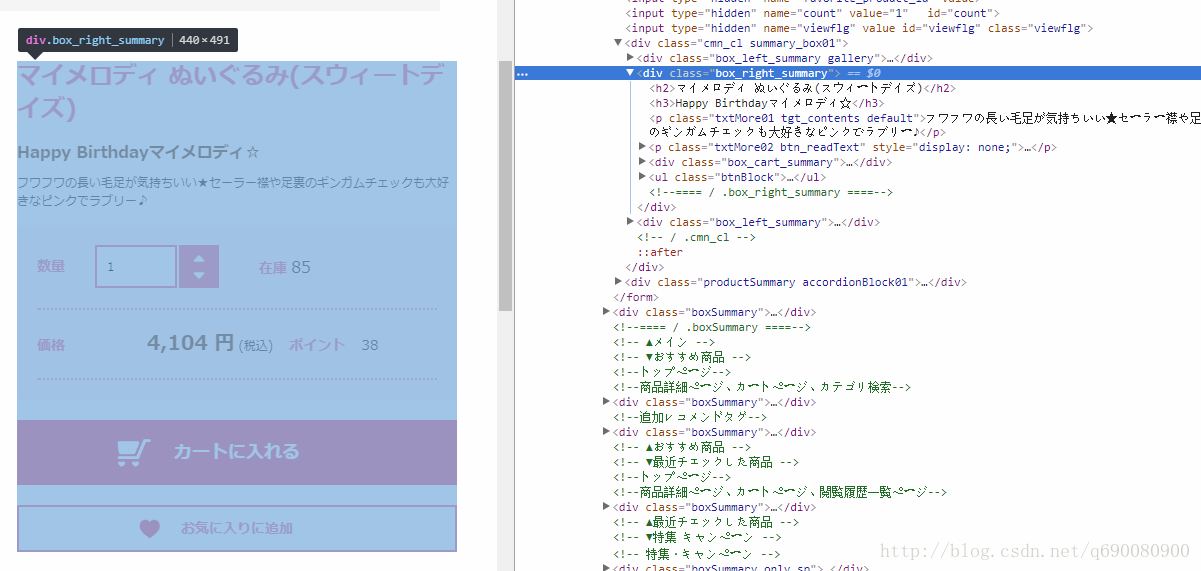Expand the div box_cart_summary node
Screen dimensions: 1201x571
click(642, 162)
